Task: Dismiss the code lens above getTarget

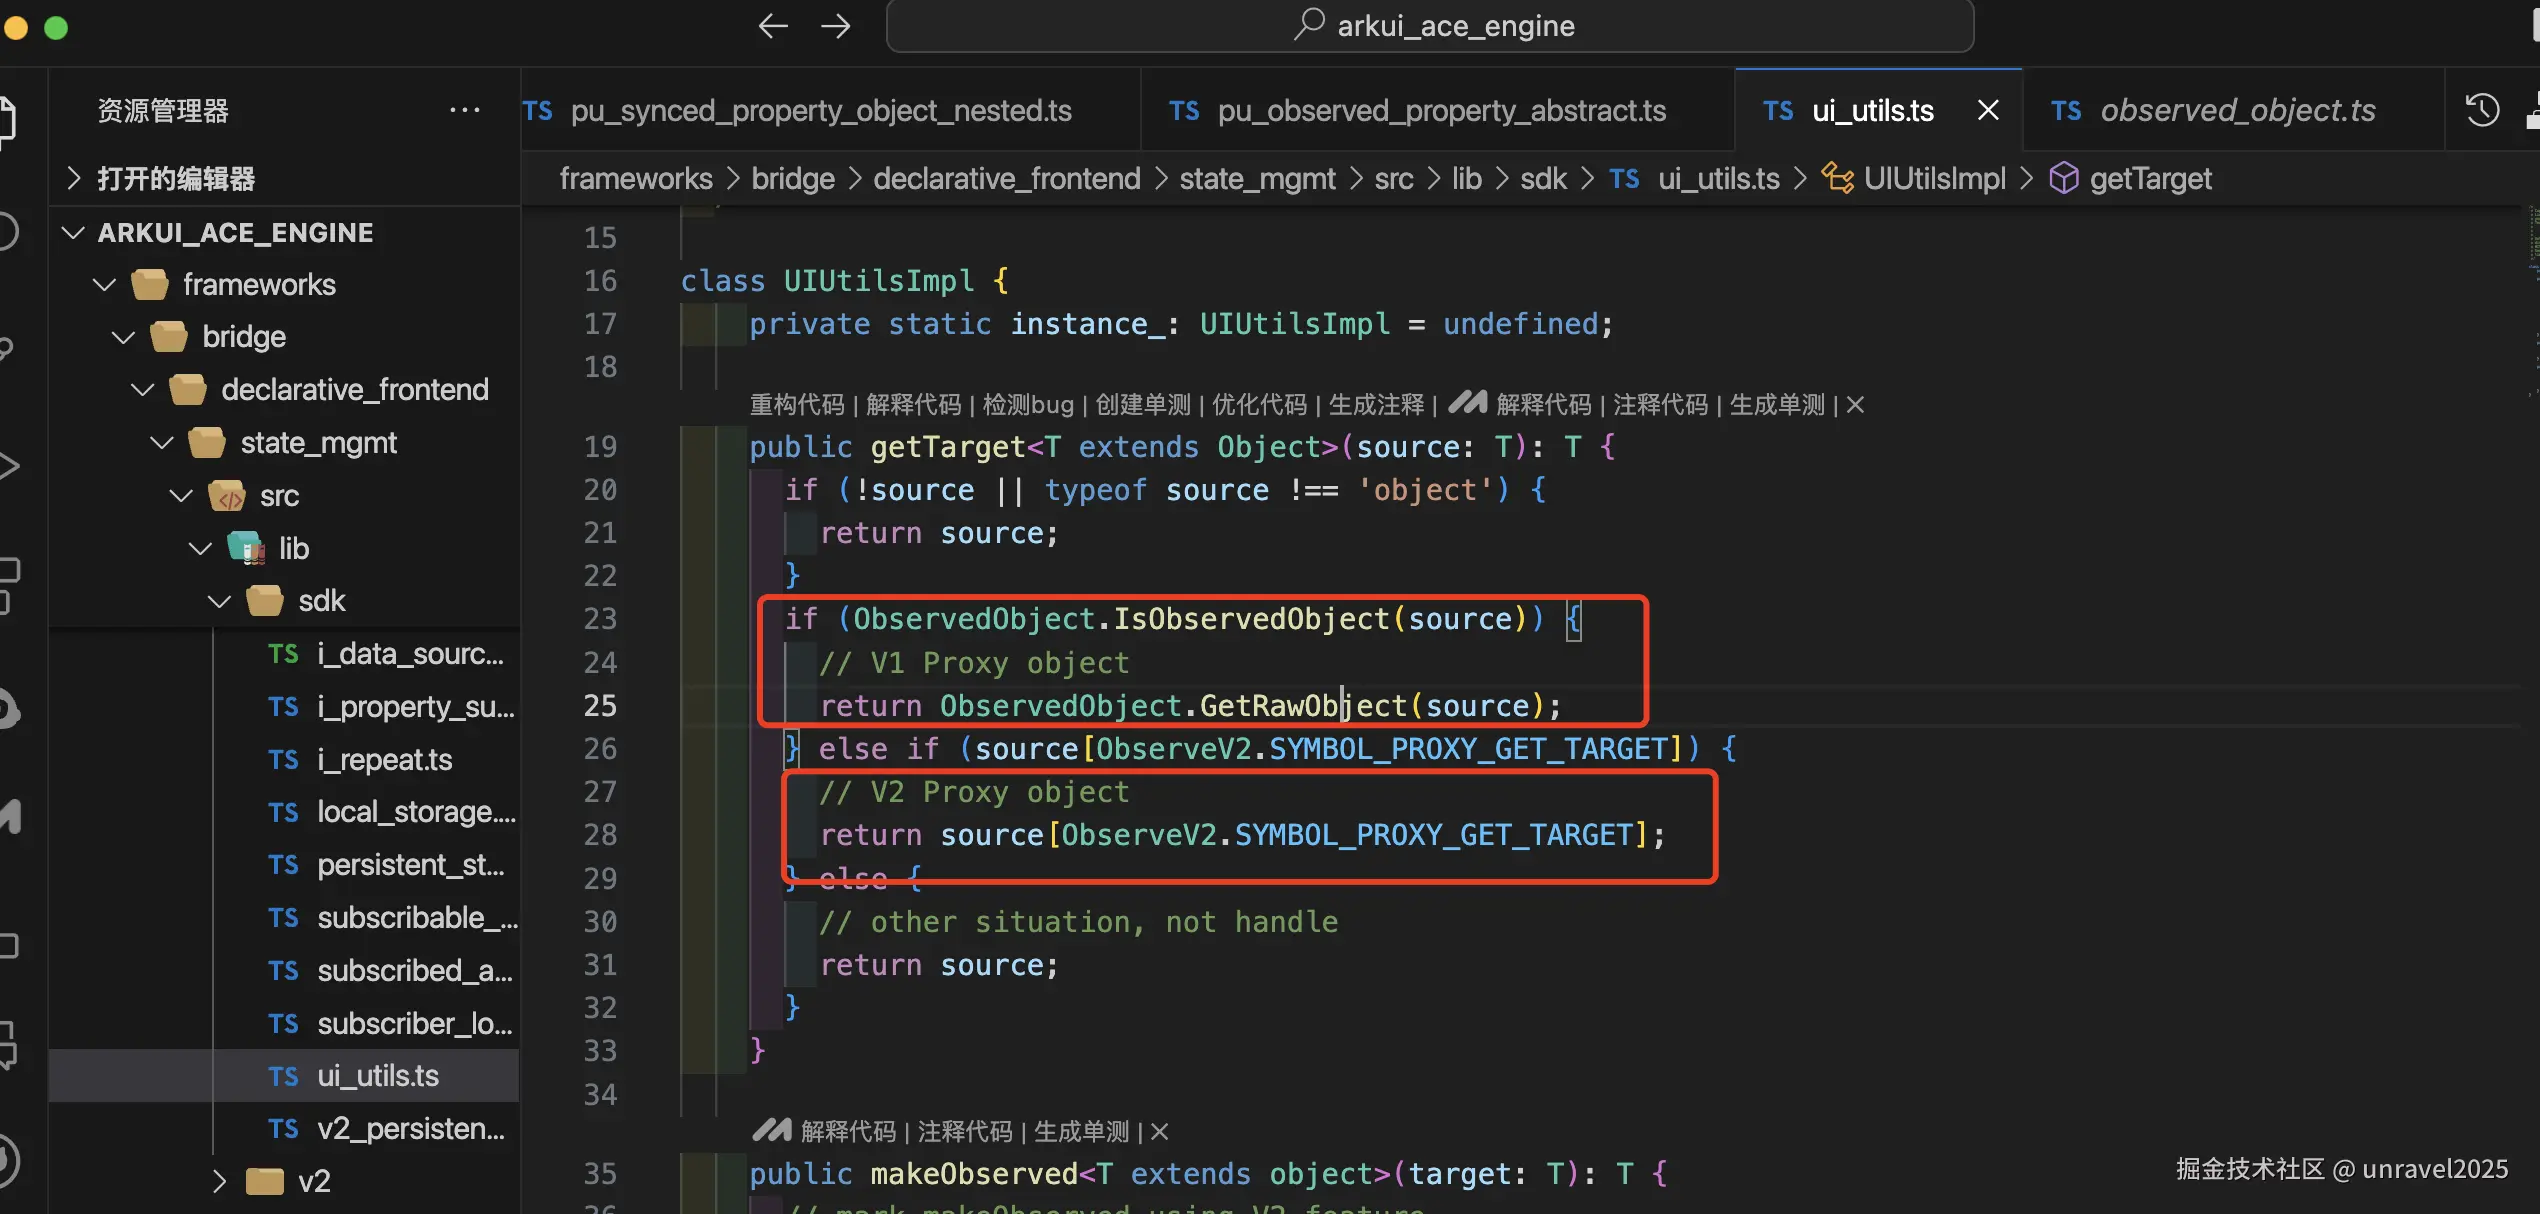Action: pyautogui.click(x=1855, y=405)
